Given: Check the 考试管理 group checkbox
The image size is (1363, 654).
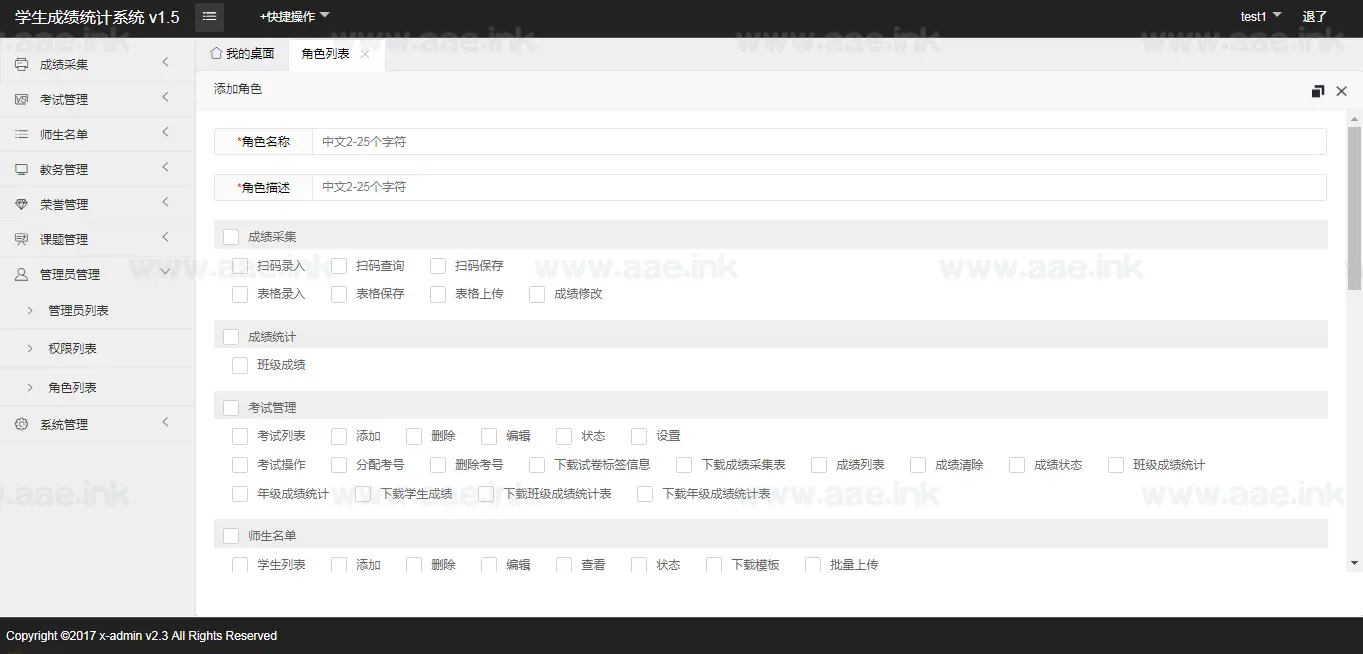Looking at the screenshot, I should tap(231, 408).
